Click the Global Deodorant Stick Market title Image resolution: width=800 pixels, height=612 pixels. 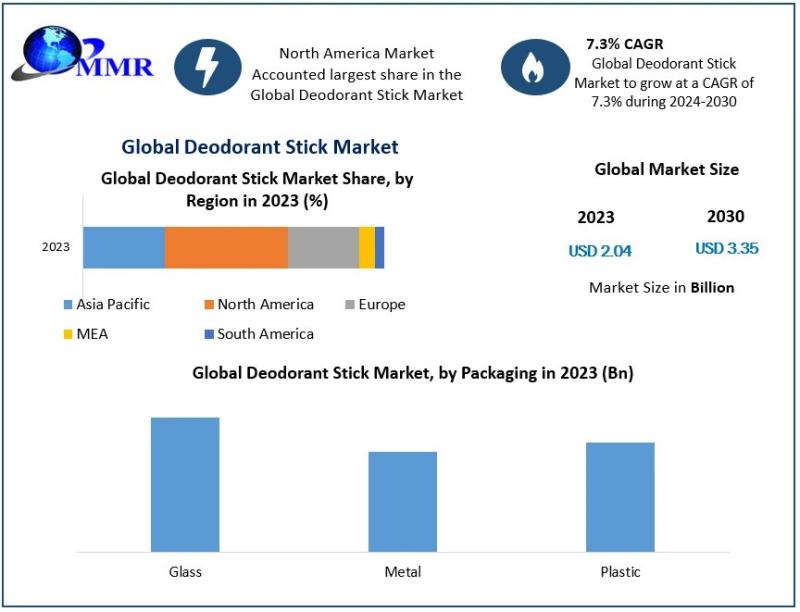pos(260,147)
